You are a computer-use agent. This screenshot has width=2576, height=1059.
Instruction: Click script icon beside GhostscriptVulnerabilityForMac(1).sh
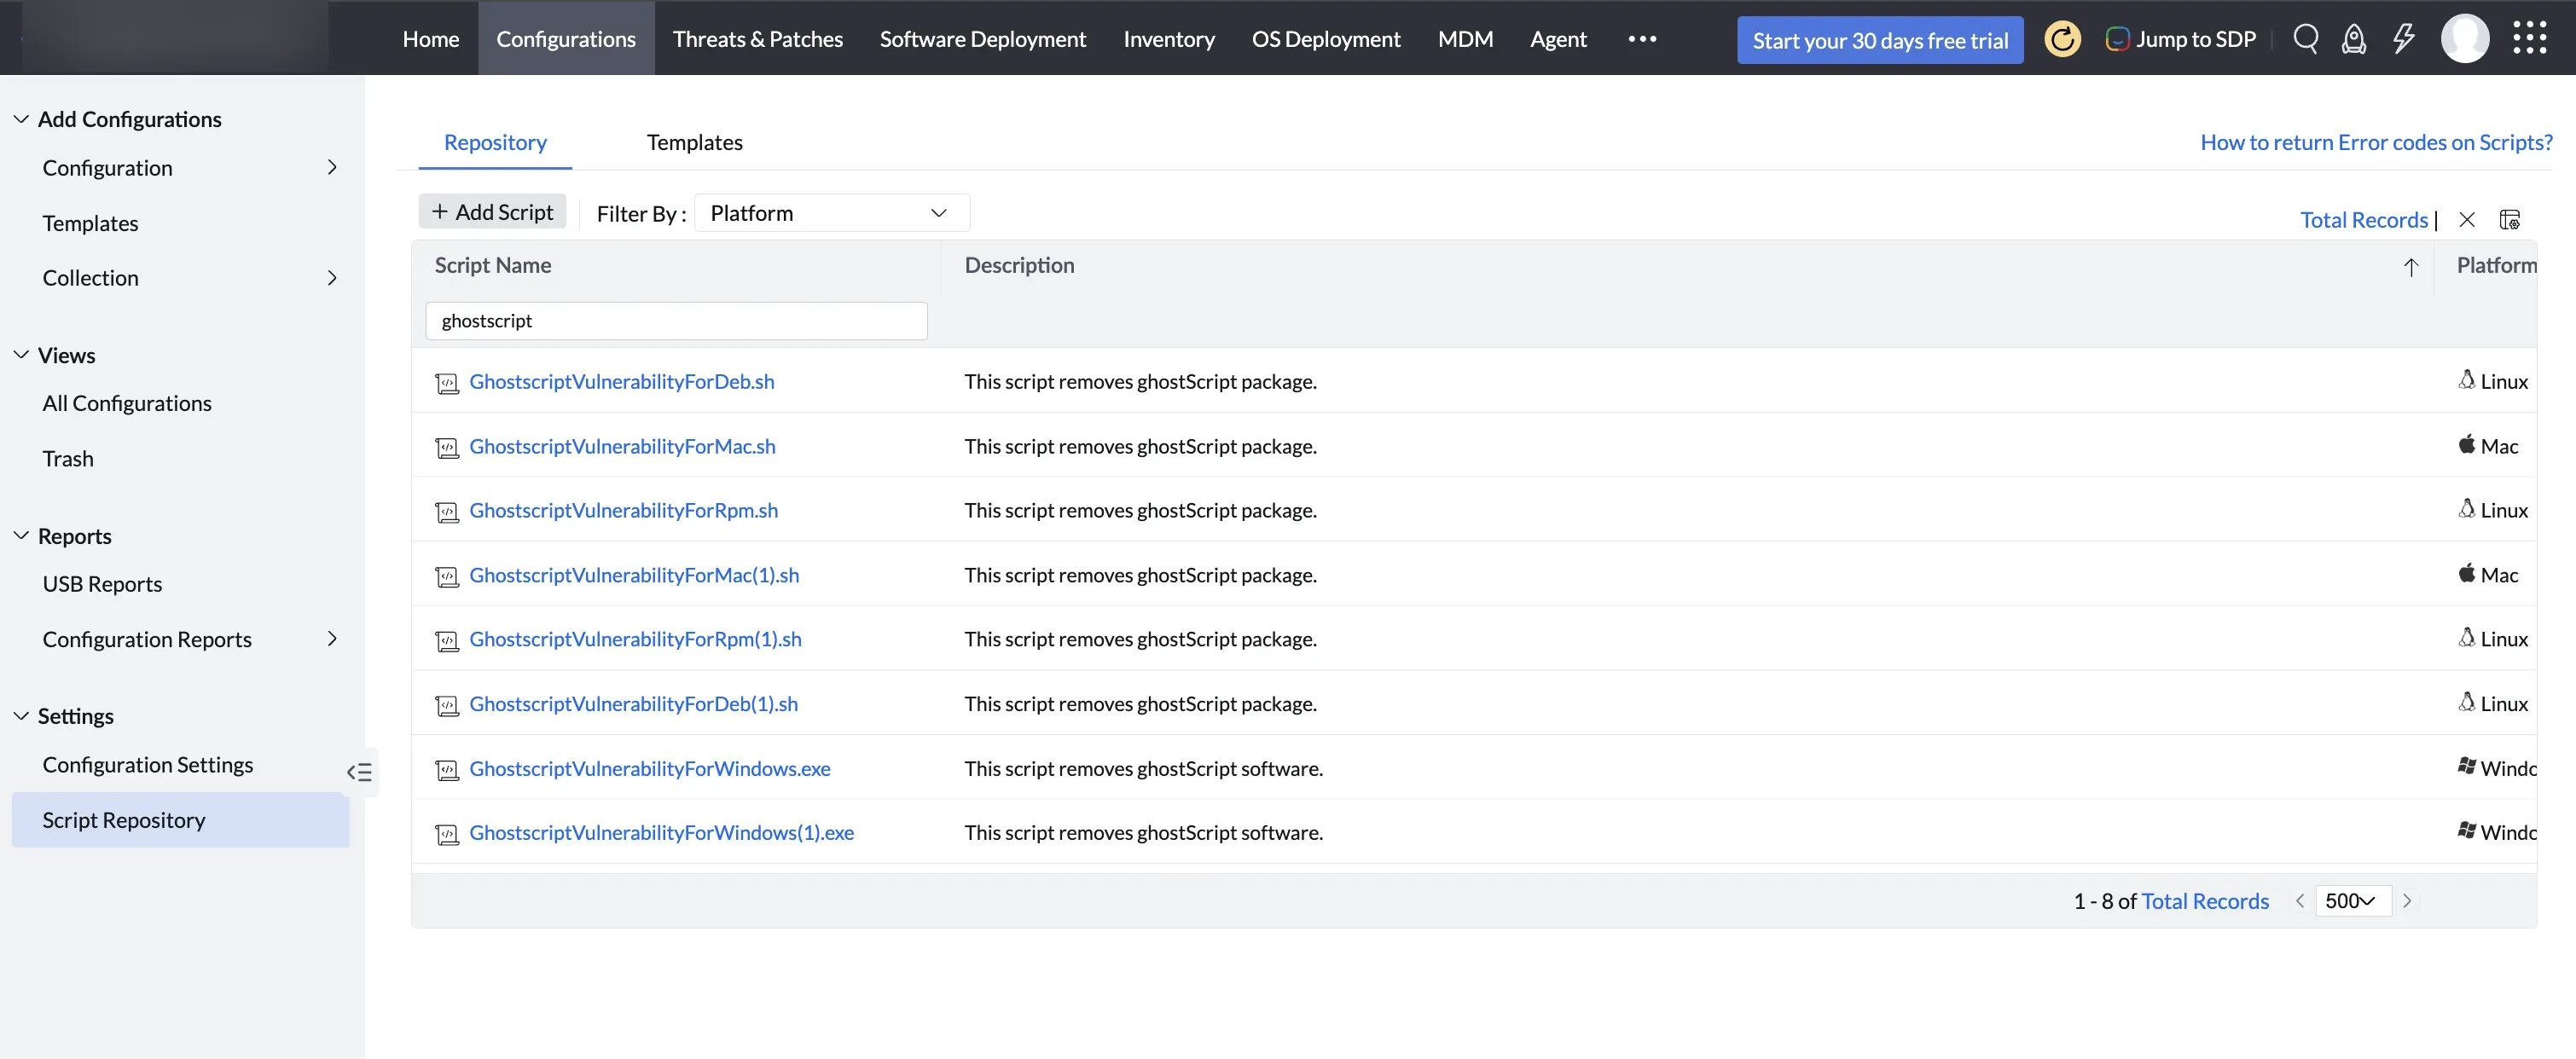coord(447,577)
